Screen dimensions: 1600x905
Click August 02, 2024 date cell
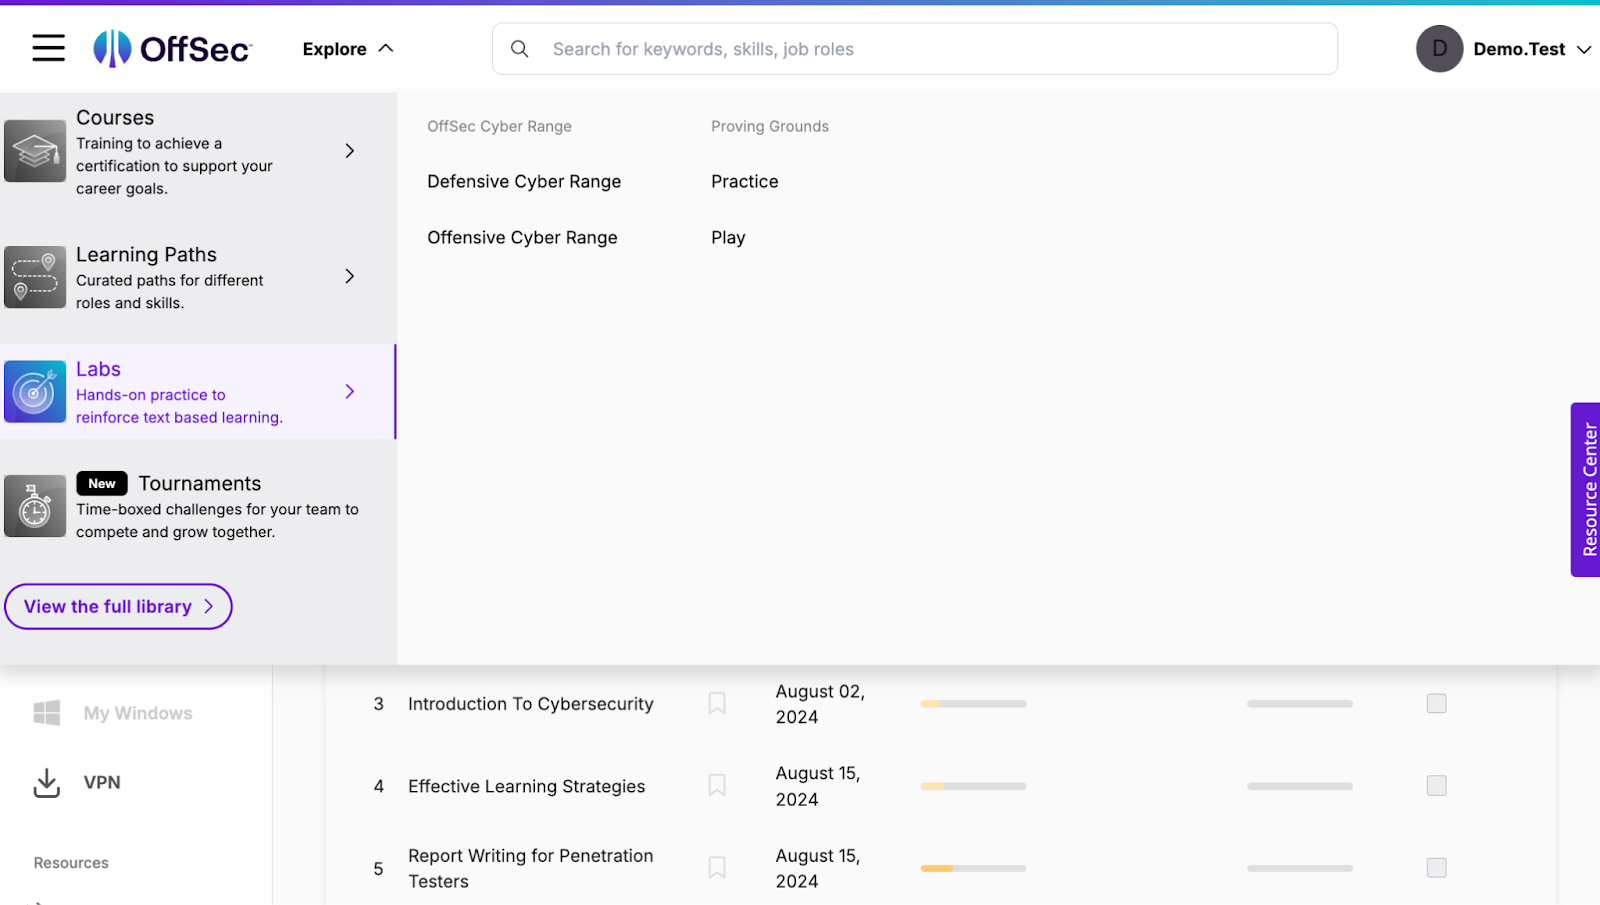(x=820, y=704)
